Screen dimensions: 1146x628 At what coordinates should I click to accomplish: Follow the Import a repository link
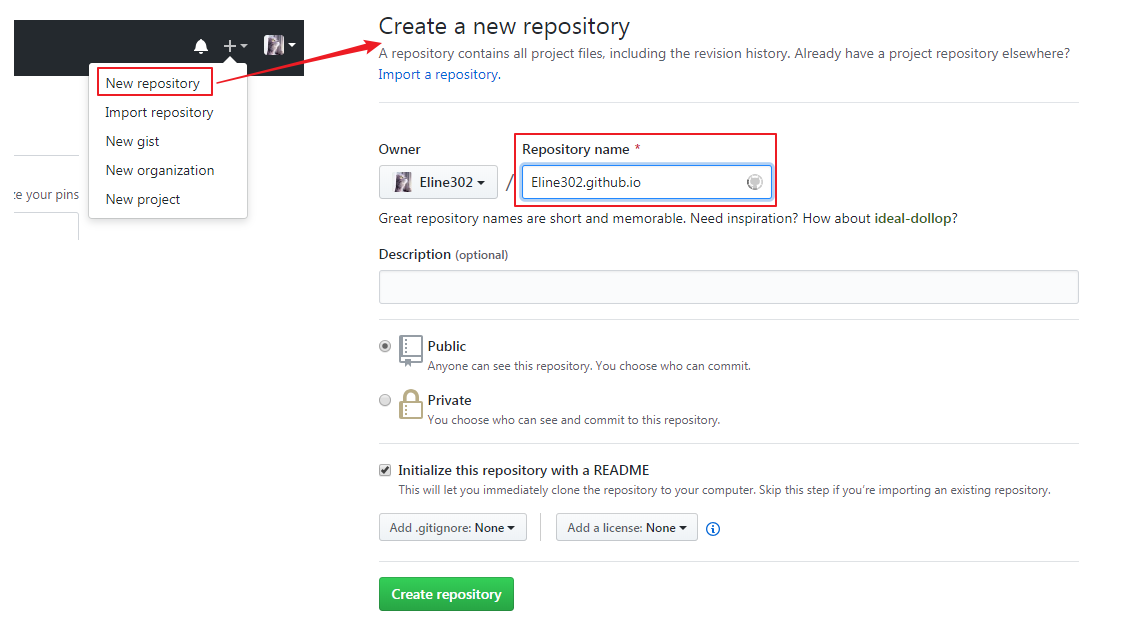[x=438, y=75]
